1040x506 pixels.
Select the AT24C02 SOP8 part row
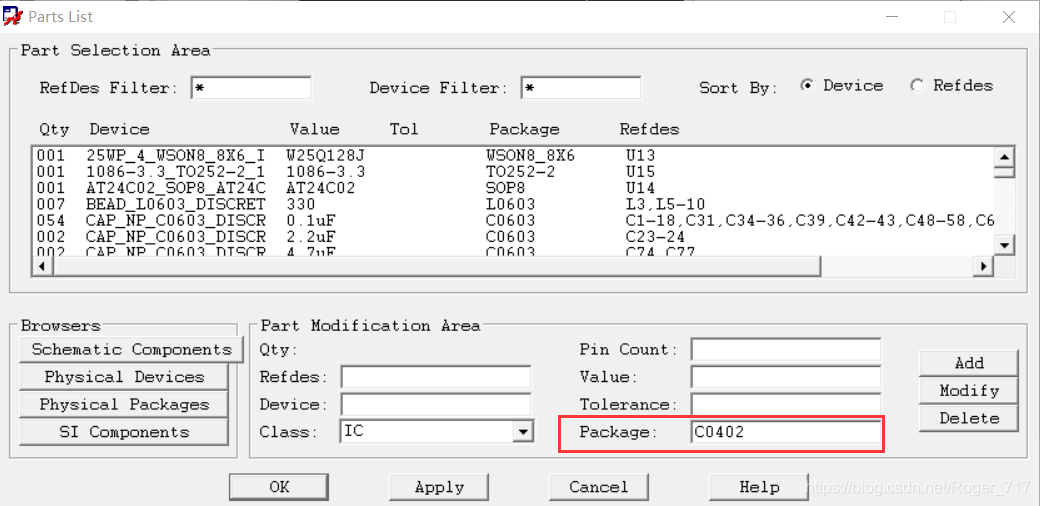coord(300,188)
